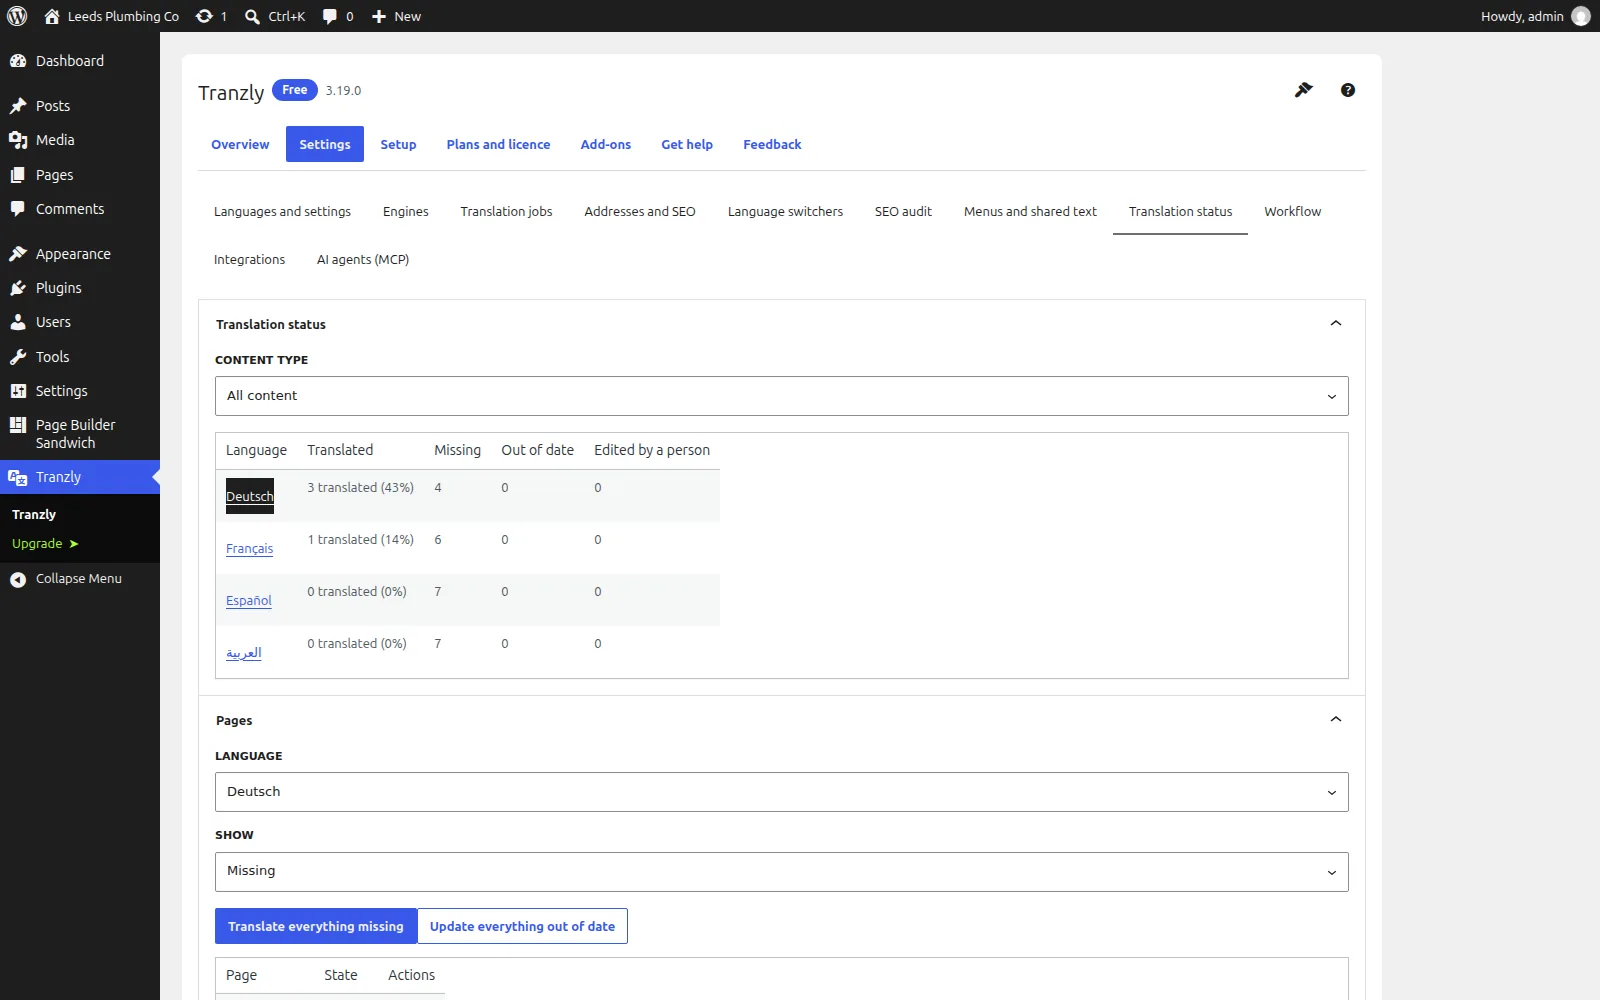
Task: Go to Pages in the sidebar
Action: tap(80, 175)
